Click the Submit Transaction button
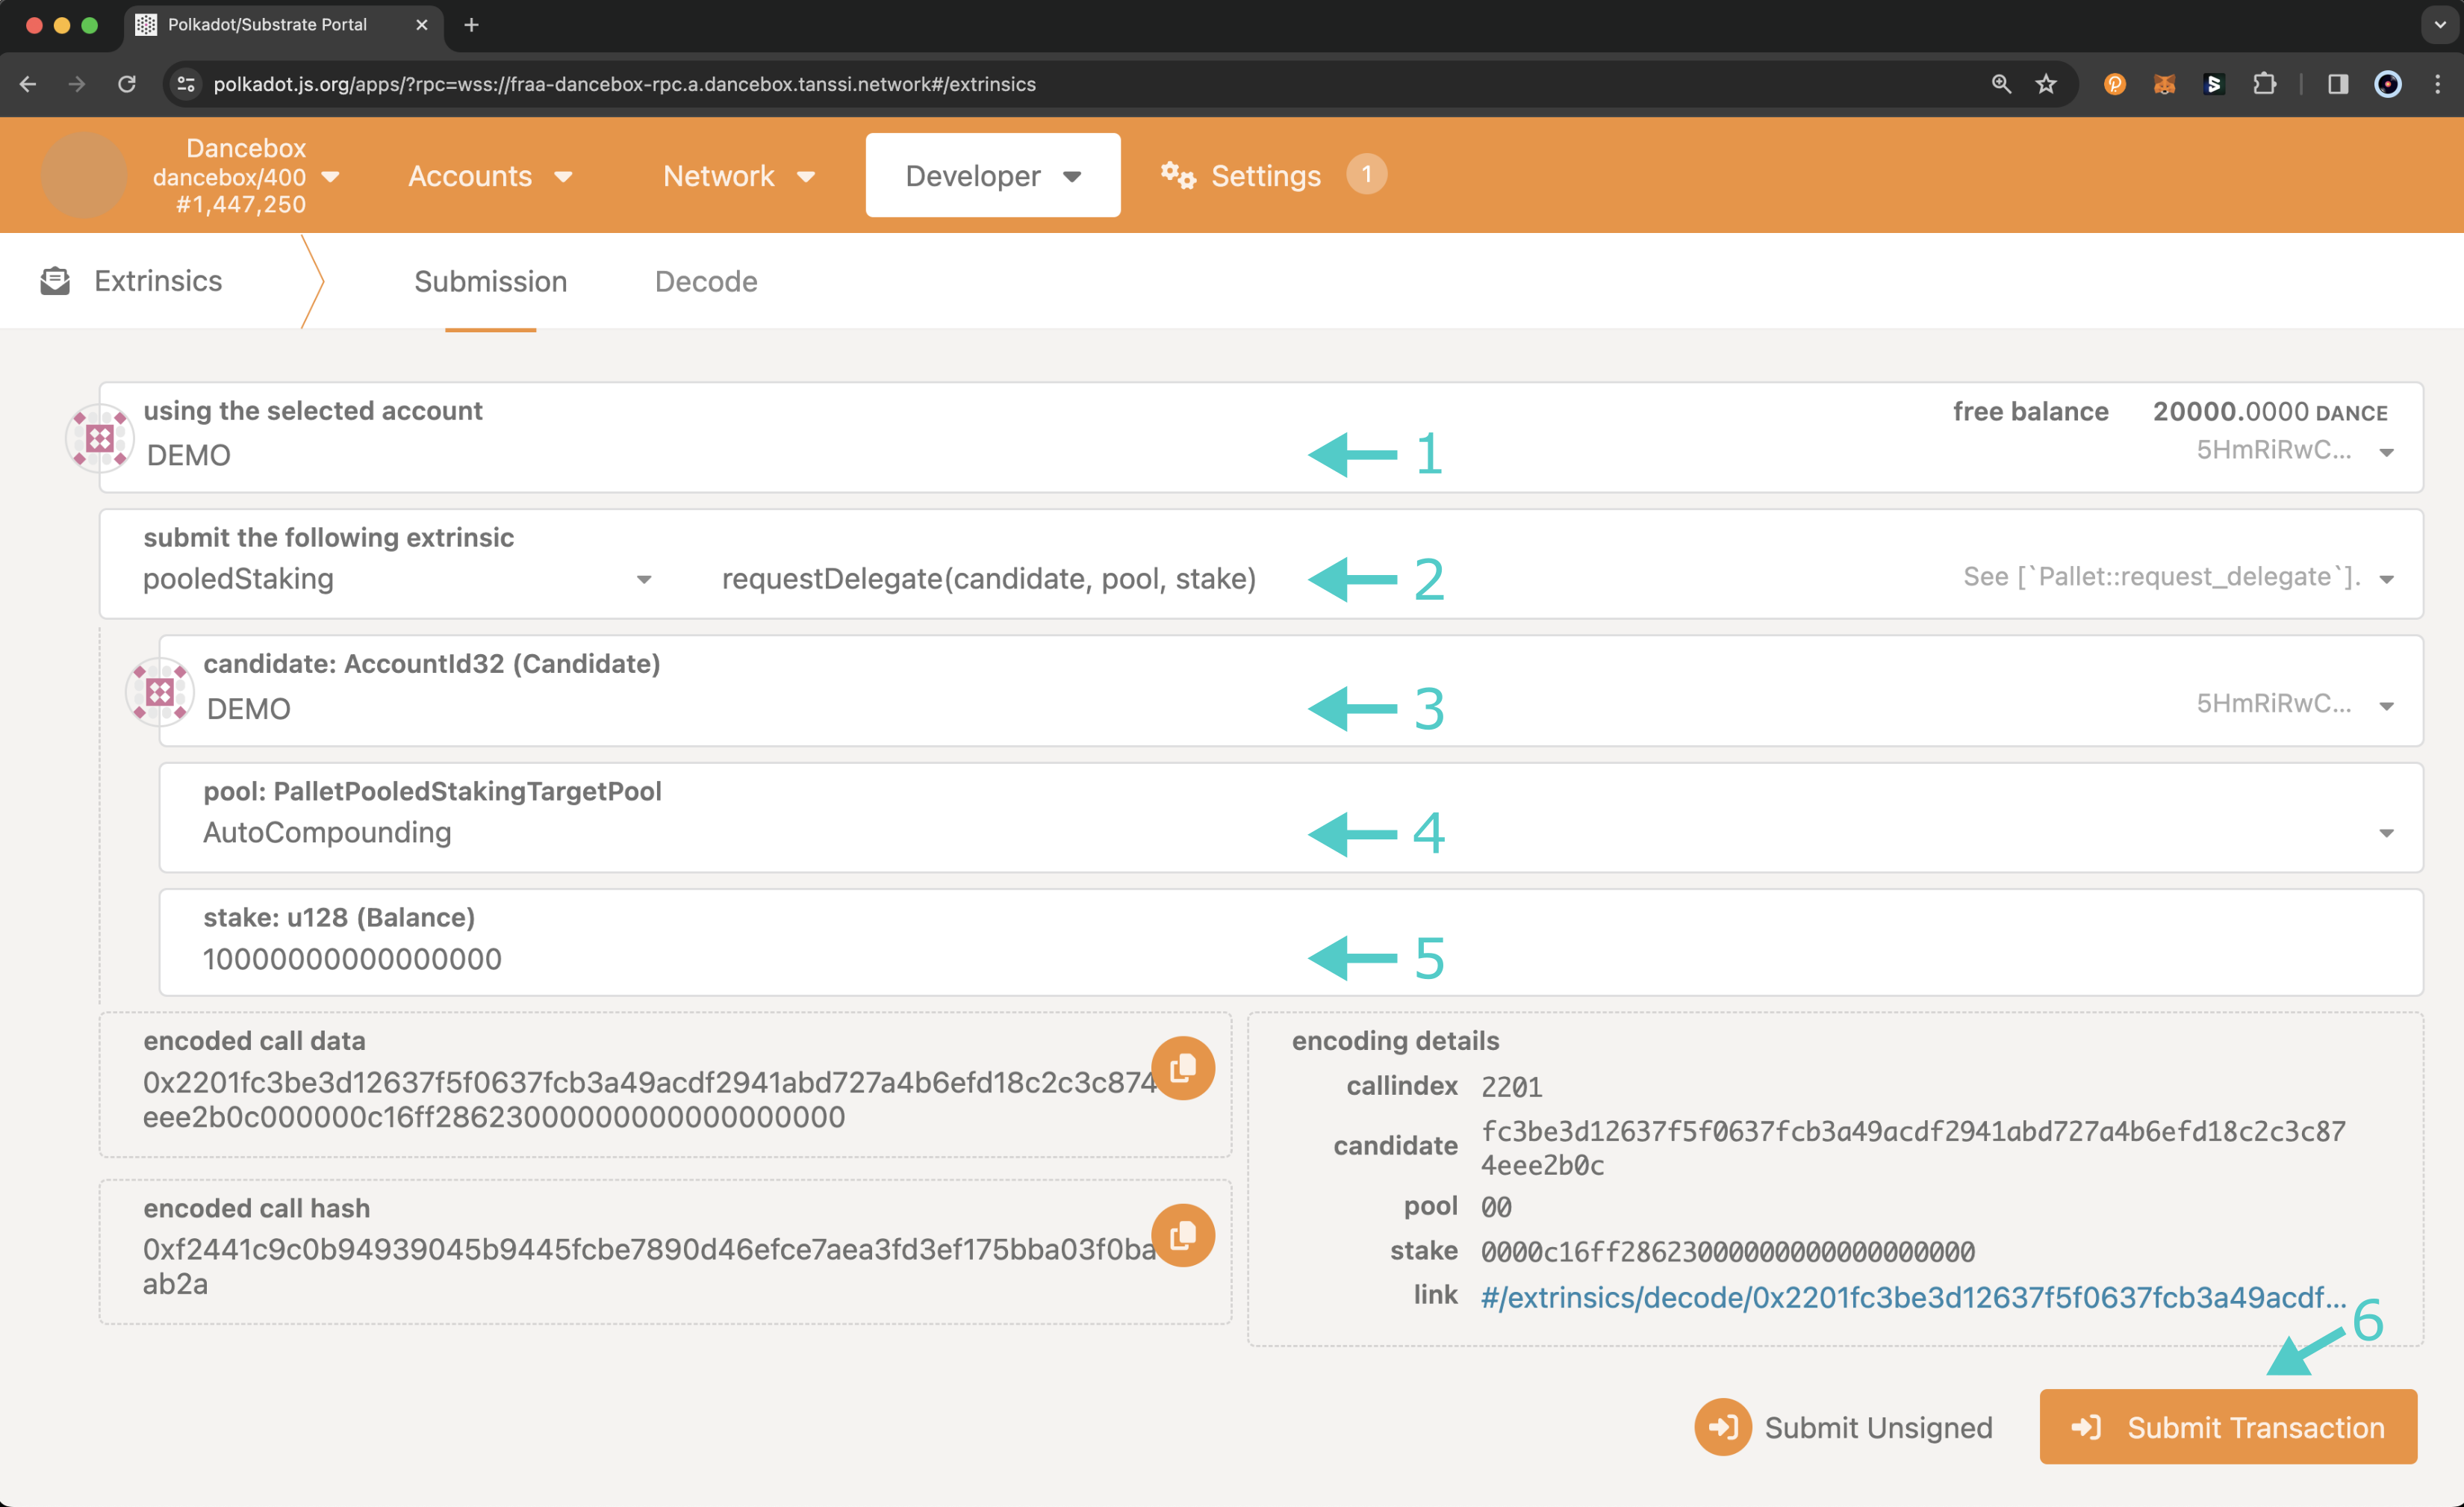 [x=2228, y=1427]
